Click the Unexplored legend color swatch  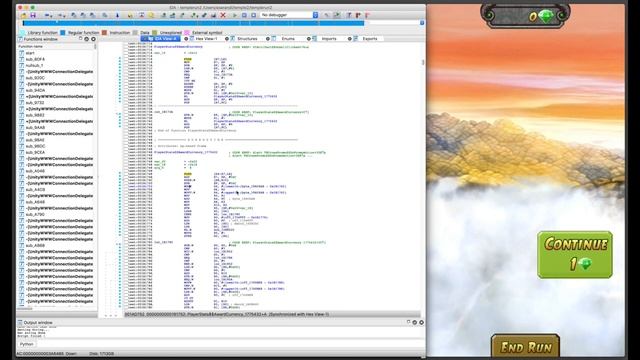pyautogui.click(x=154, y=33)
